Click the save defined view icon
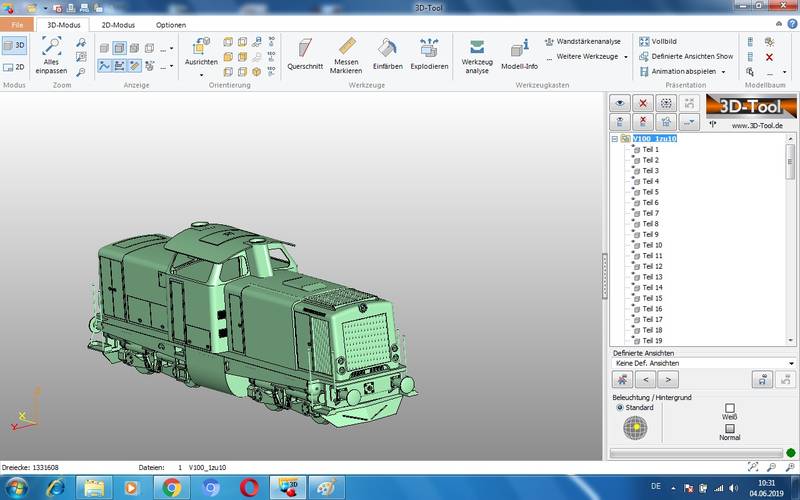800x500 pixels. tap(762, 380)
